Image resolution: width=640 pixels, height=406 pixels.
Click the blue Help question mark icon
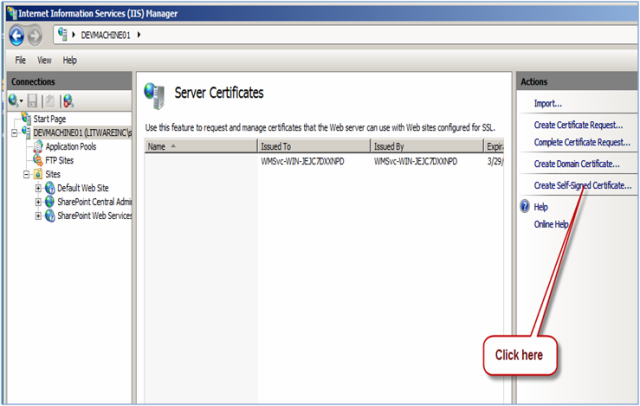525,206
